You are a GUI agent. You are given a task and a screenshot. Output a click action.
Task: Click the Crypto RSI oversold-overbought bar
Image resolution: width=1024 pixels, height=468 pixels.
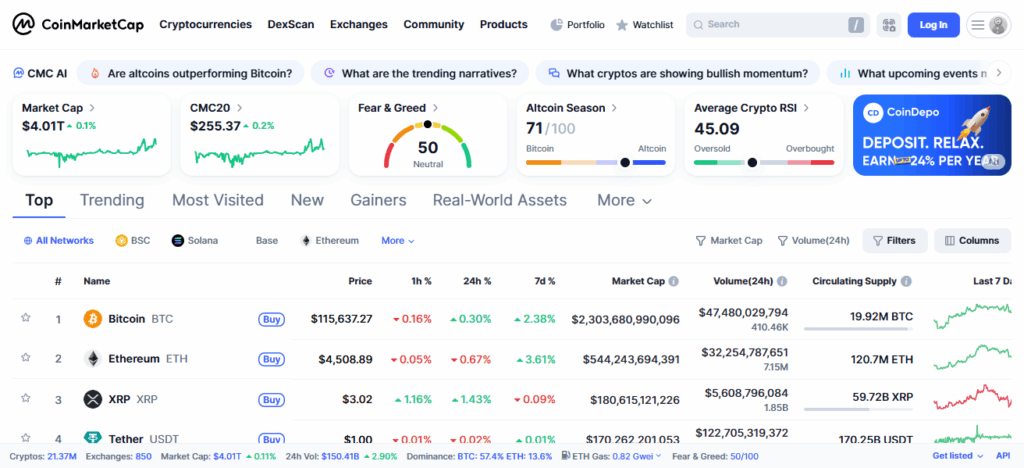coord(763,163)
